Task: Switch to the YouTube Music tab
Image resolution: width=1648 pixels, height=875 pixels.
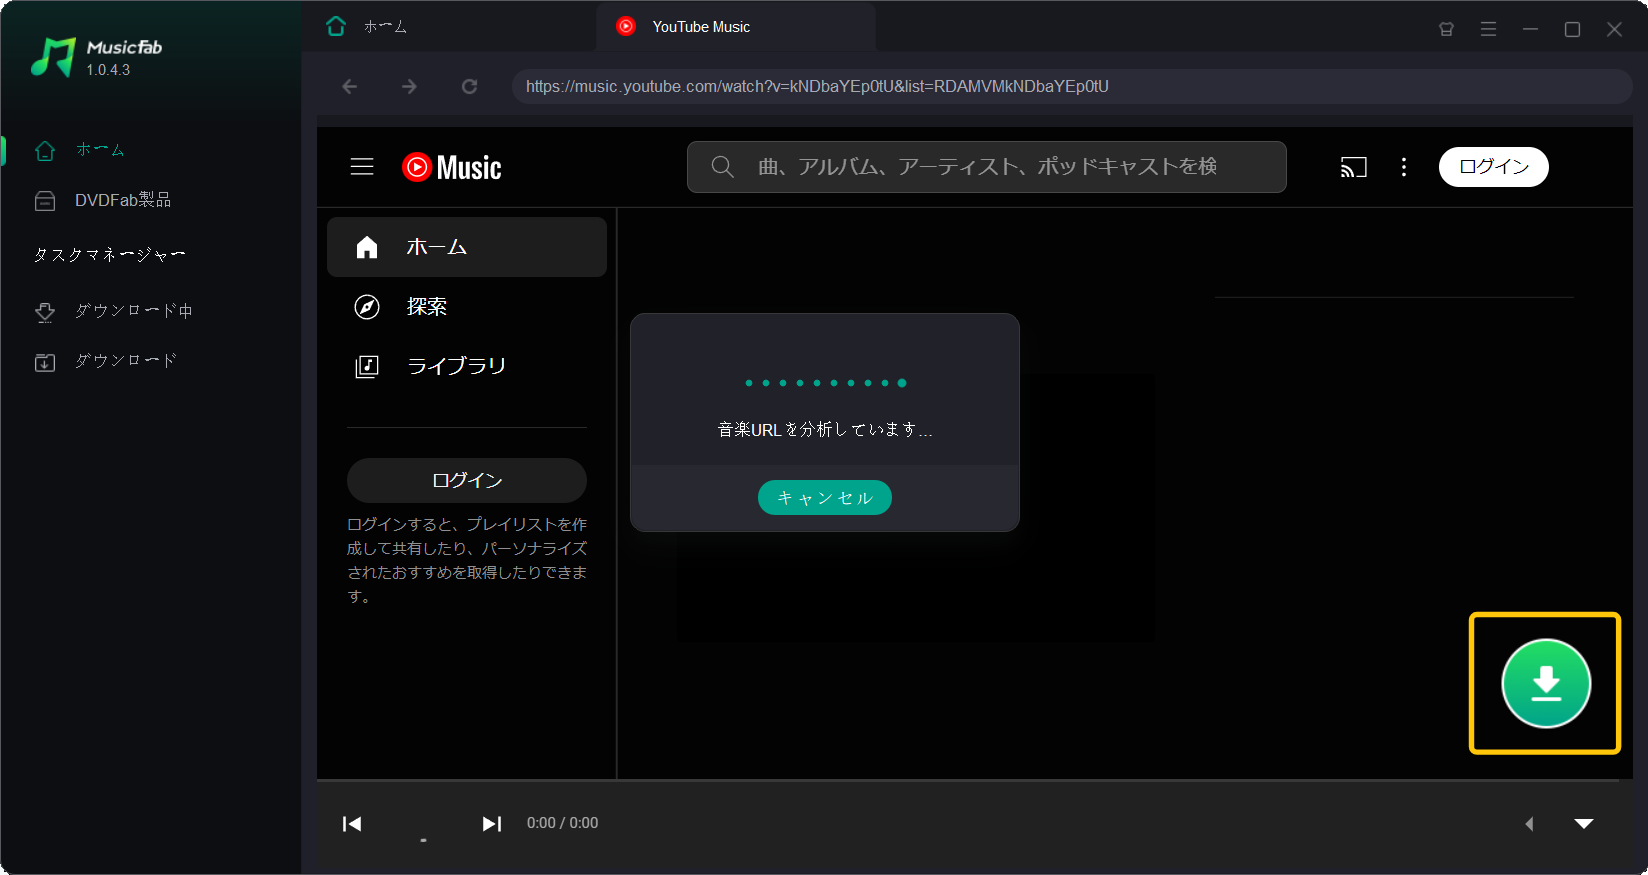Action: tap(700, 27)
